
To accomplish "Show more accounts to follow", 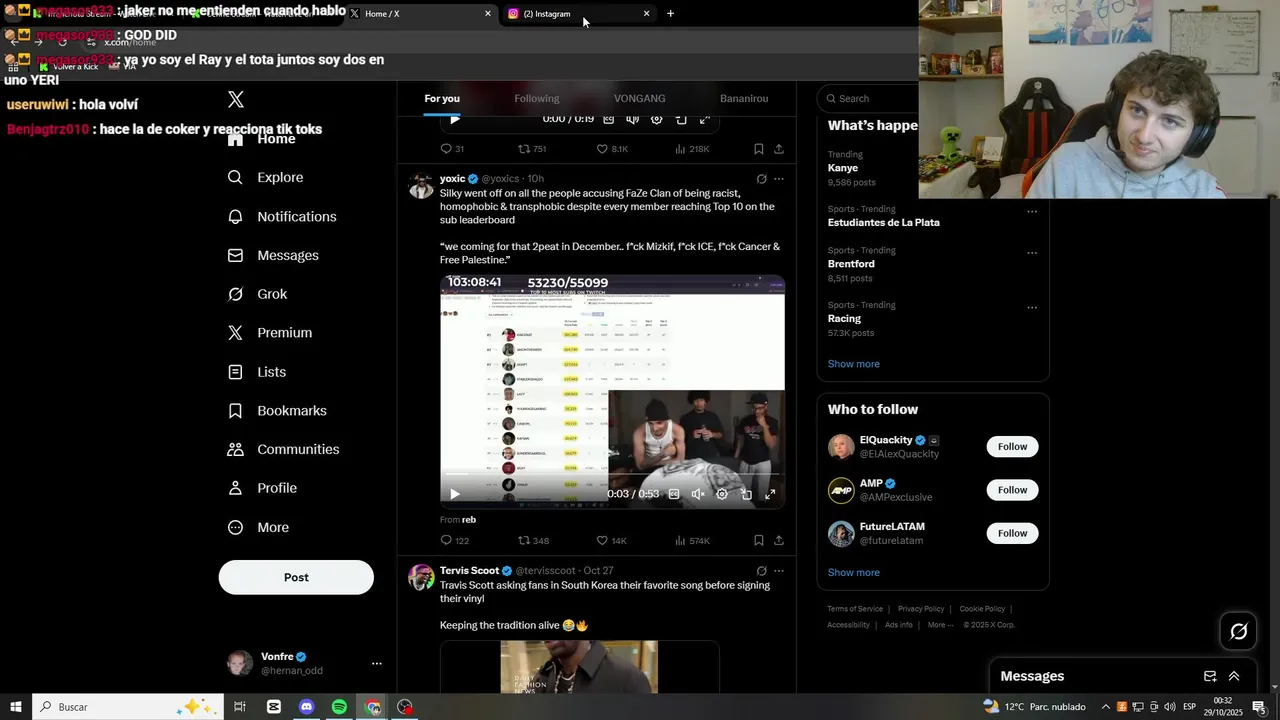I will click(854, 573).
